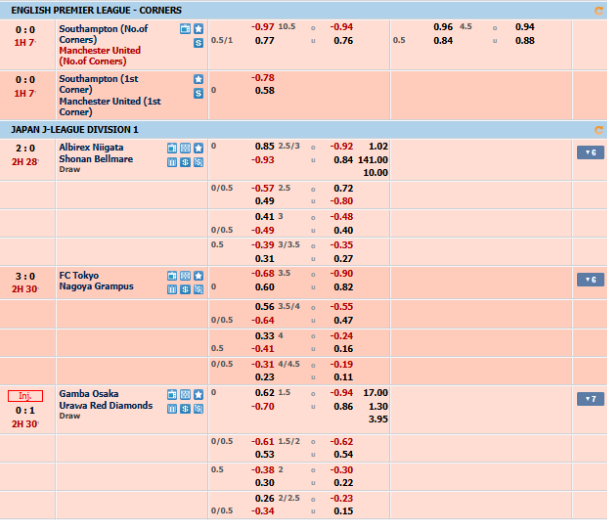Bet Albirex match draw odds 10.00
The width and height of the screenshot is (607, 520).
(x=376, y=173)
